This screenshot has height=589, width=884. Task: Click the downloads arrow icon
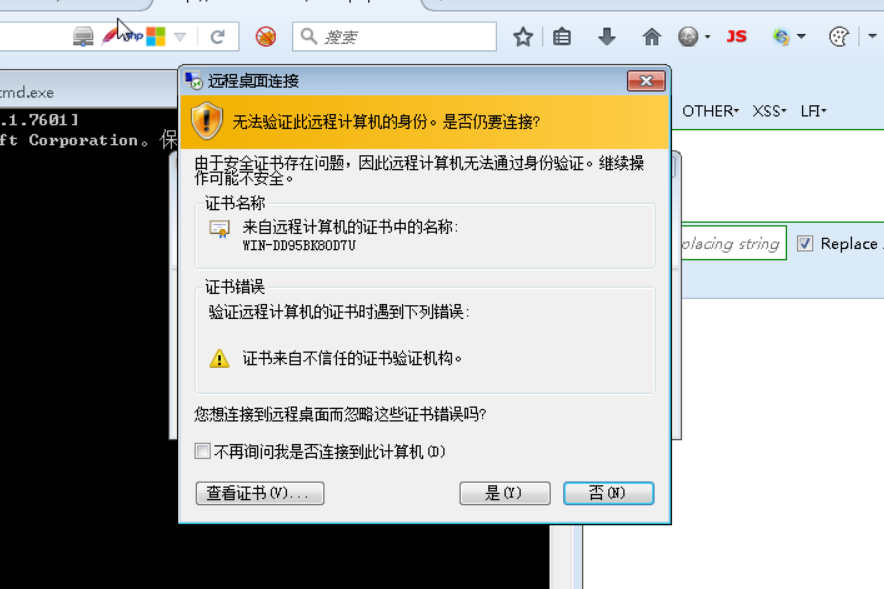607,37
